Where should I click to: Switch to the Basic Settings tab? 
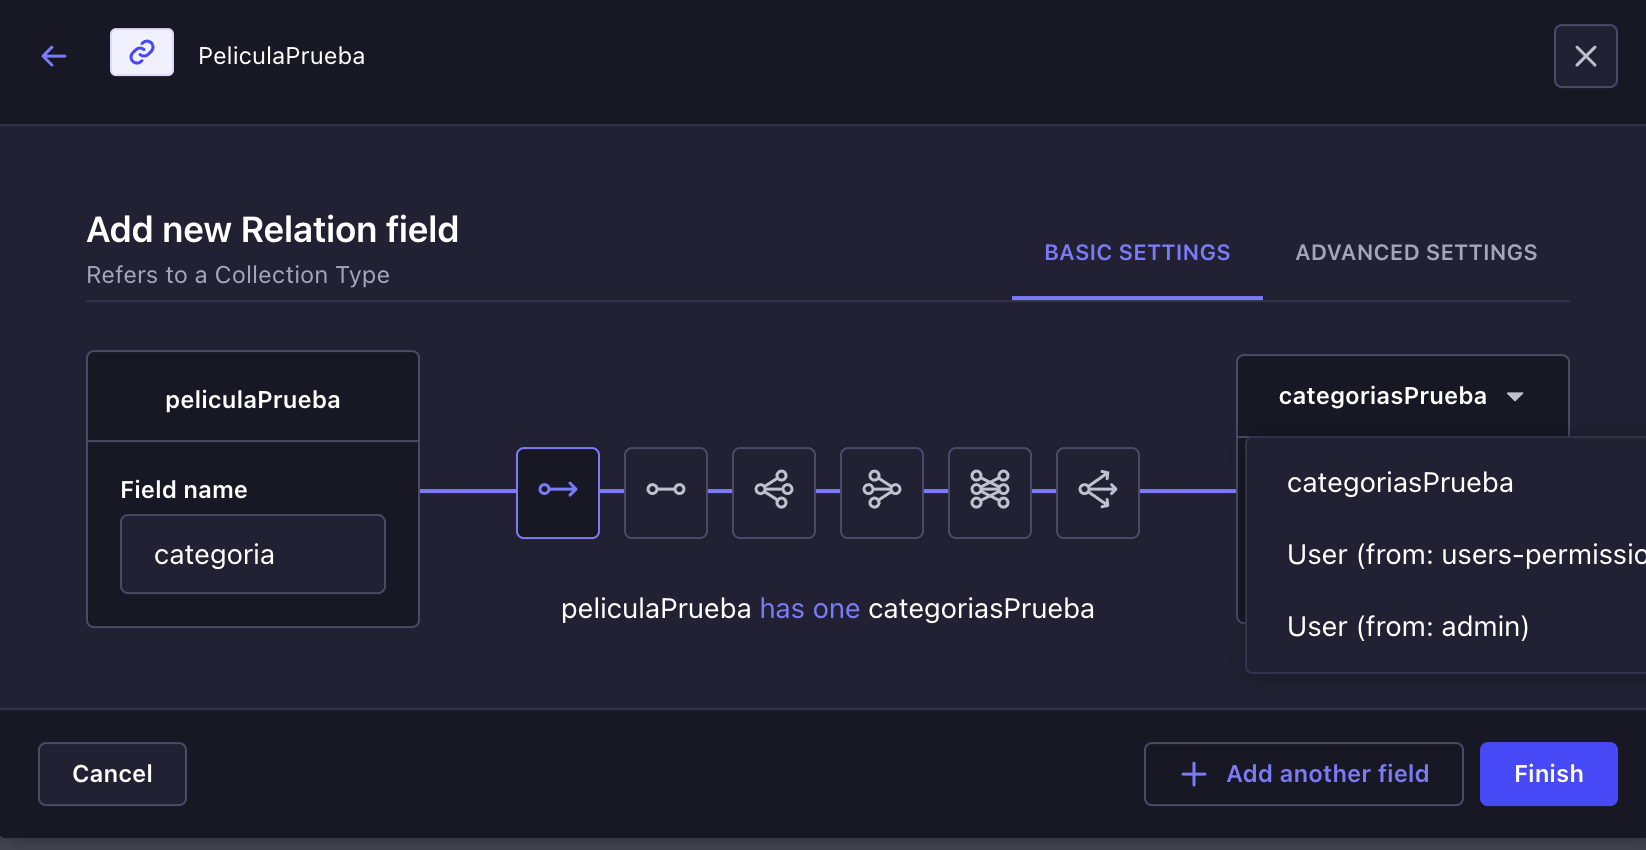pyautogui.click(x=1137, y=253)
